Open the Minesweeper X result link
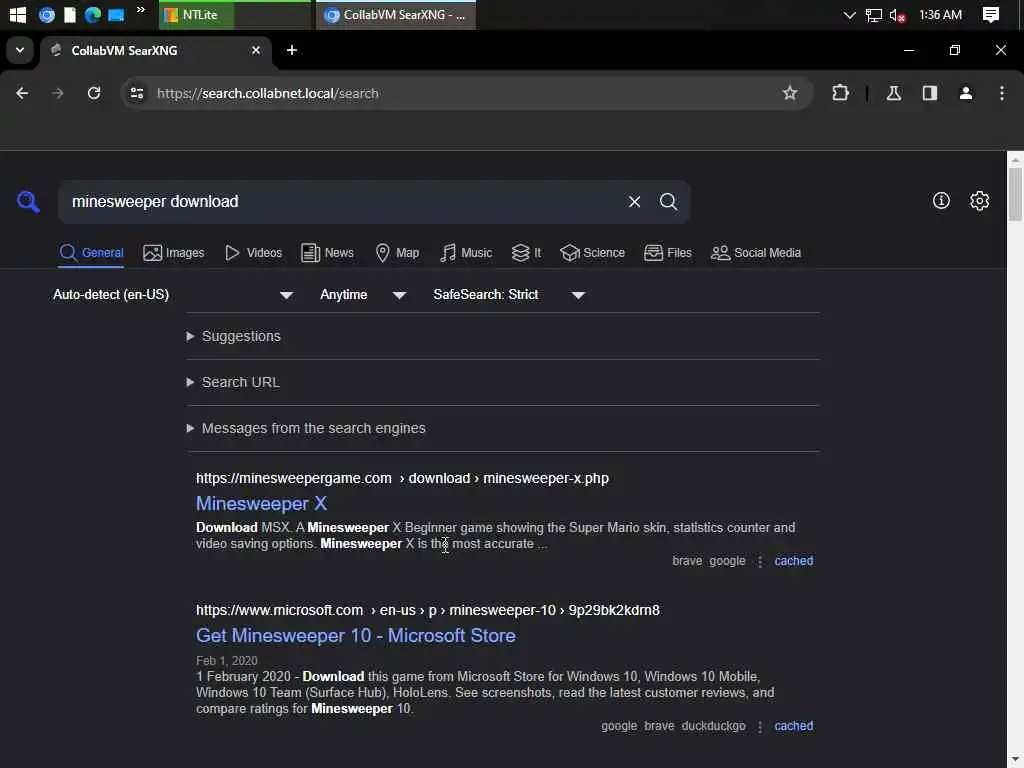This screenshot has height=768, width=1024. coord(261,504)
